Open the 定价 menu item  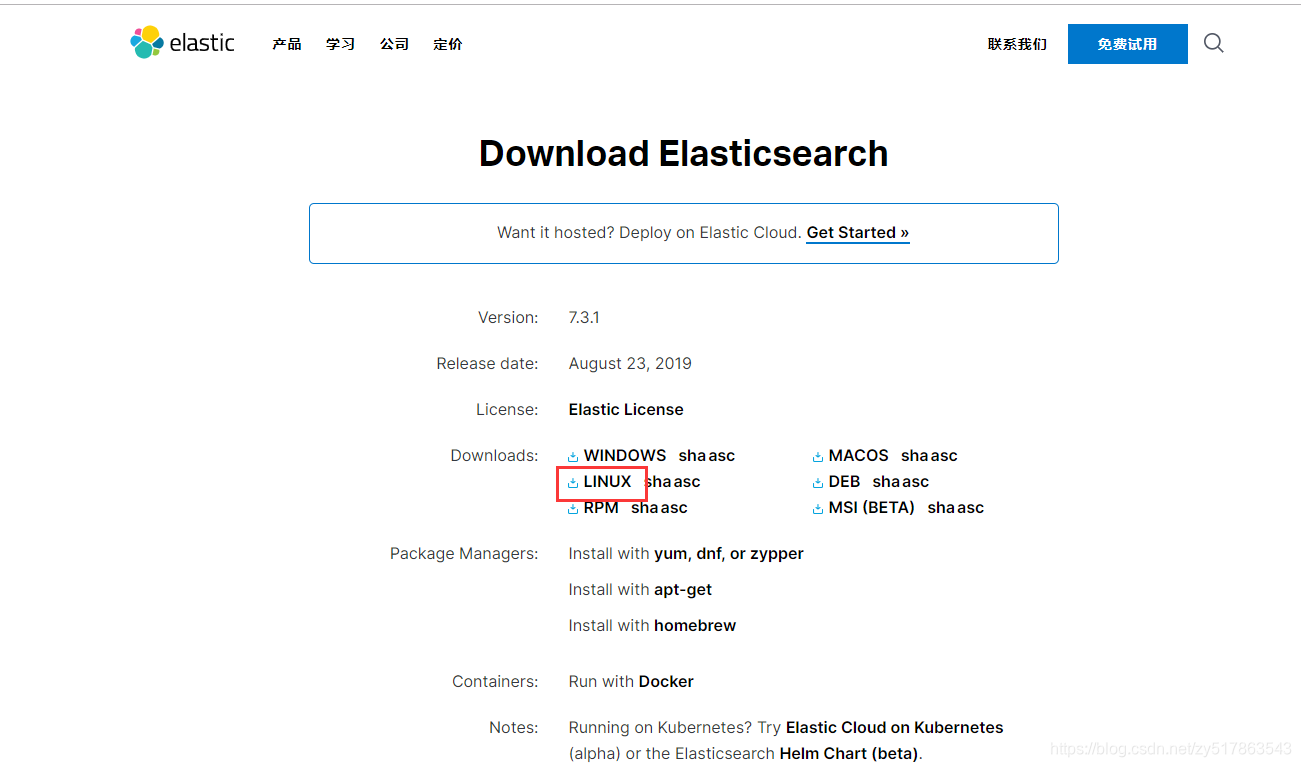(448, 44)
